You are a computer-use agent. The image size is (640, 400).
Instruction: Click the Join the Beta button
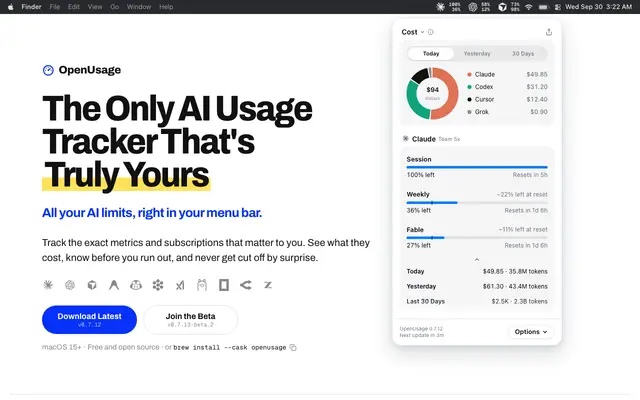point(191,320)
